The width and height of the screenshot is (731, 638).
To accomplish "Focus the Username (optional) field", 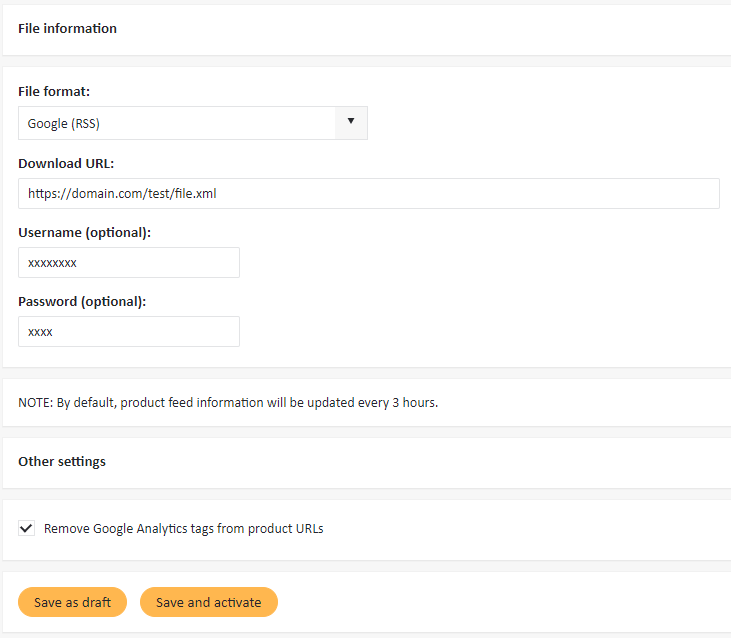I will tap(129, 262).
